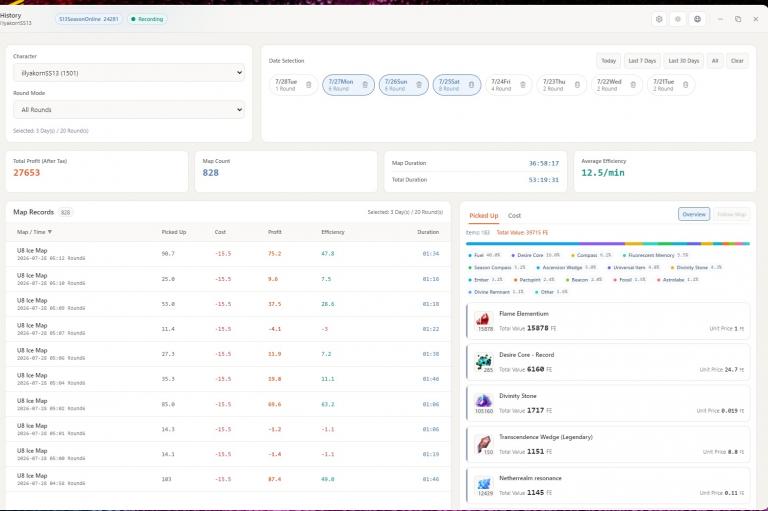The image size is (768, 511).
Task: Click the Divinity Stone item icon
Action: [x=483, y=401]
